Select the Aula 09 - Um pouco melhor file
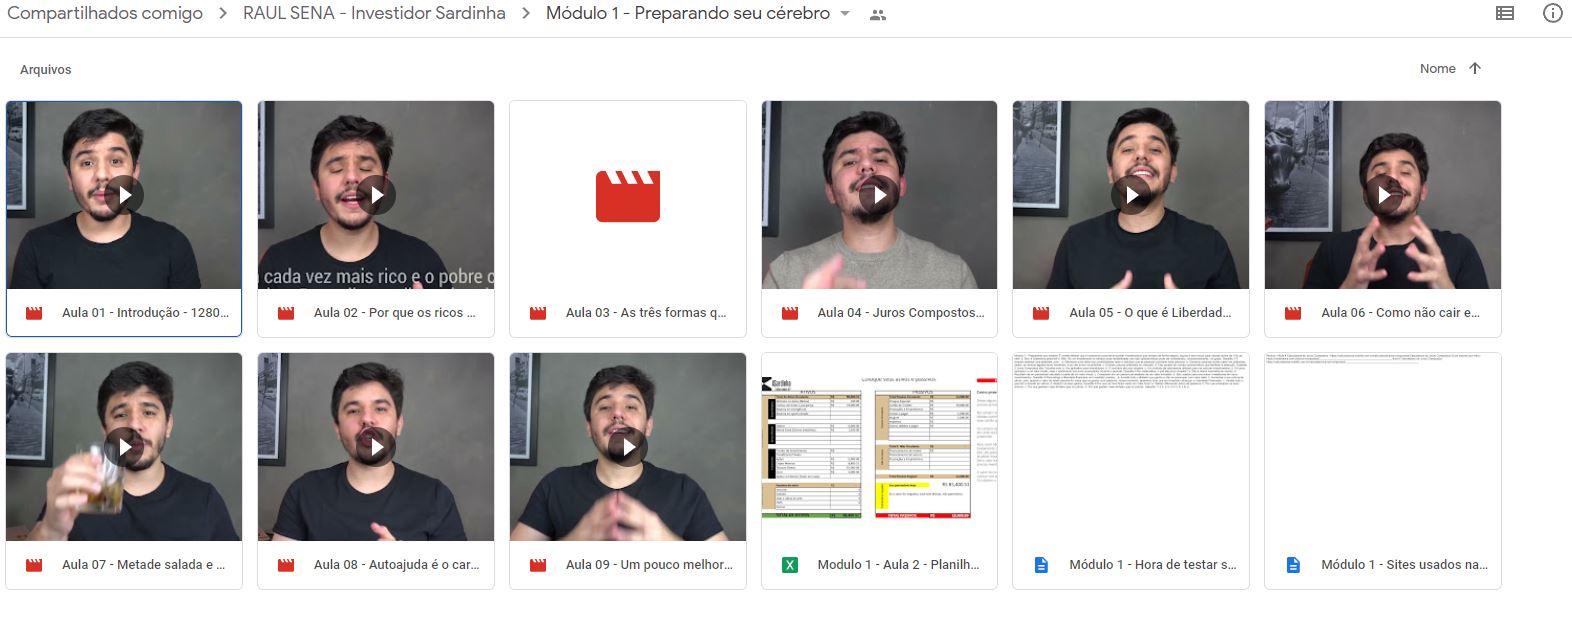1572x622 pixels. click(x=649, y=565)
